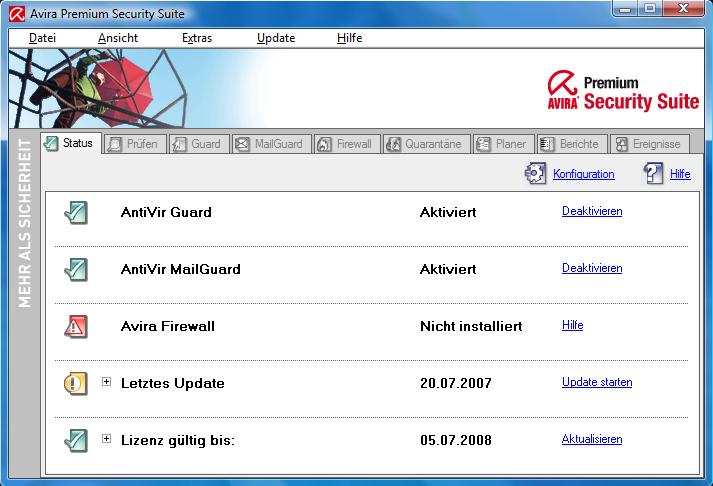Deactivate AntiVir MailGuard via Deaktivieren link
The width and height of the screenshot is (713, 486).
(592, 268)
